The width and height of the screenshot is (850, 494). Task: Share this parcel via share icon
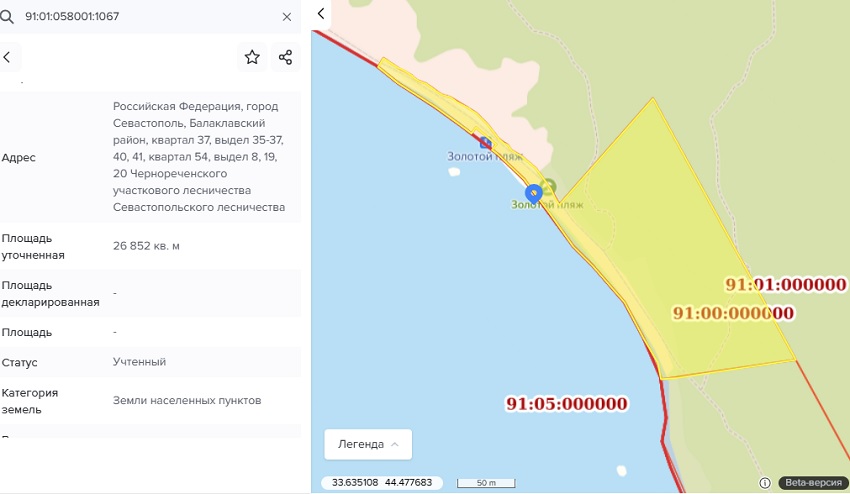[x=285, y=57]
